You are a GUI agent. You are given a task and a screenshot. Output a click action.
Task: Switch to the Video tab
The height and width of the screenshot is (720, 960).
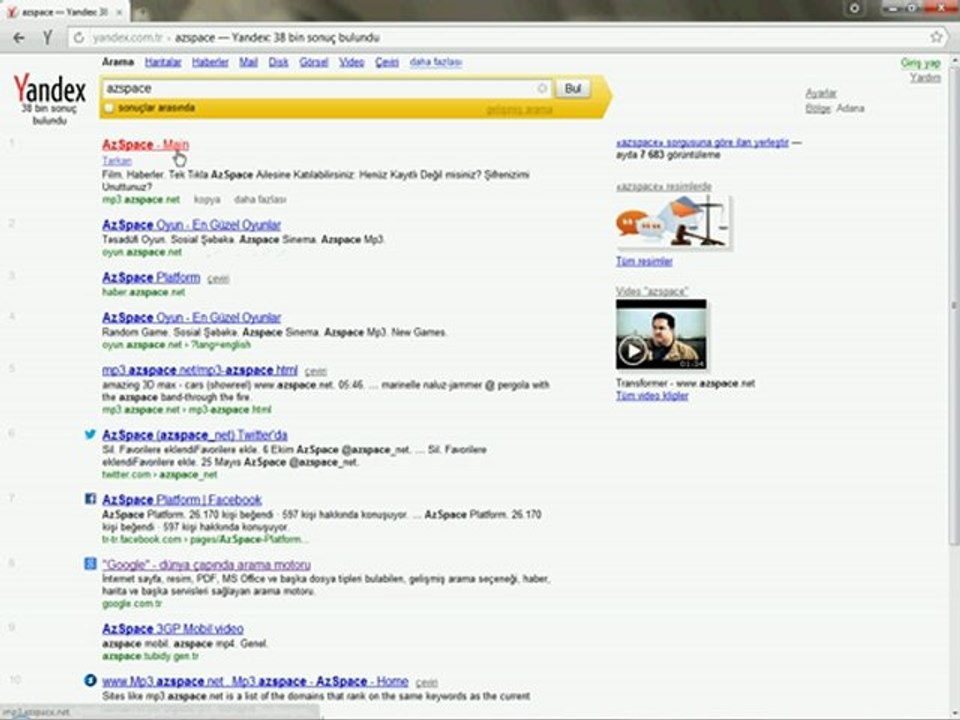351,62
